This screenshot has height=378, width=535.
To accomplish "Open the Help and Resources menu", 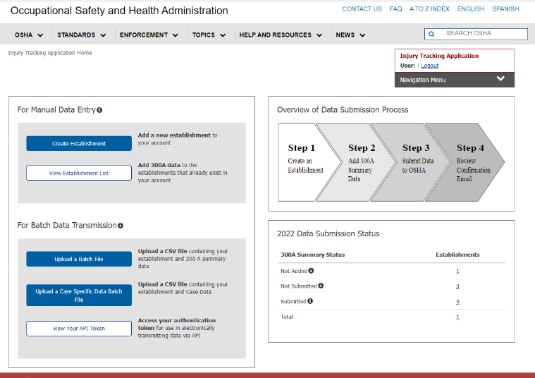I will (x=280, y=35).
